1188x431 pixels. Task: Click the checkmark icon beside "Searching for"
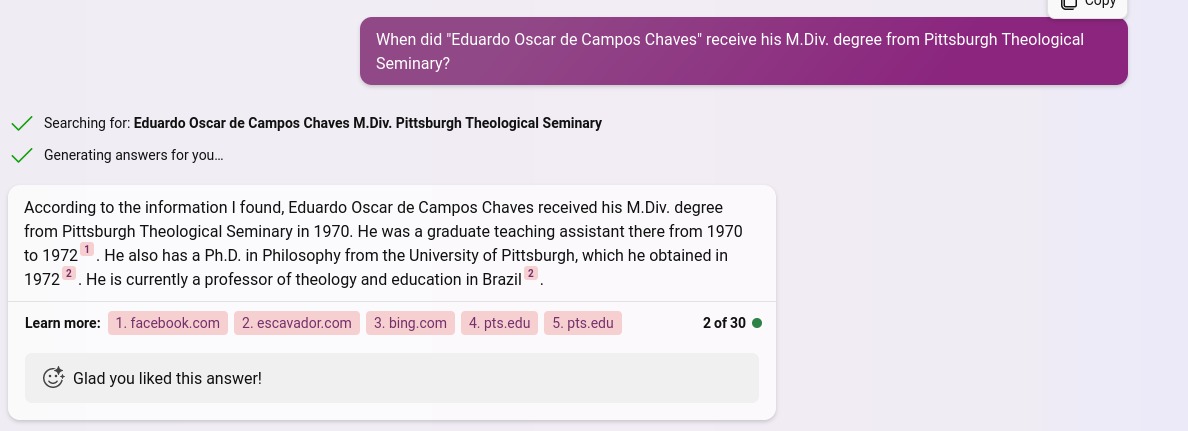[x=21, y=124]
